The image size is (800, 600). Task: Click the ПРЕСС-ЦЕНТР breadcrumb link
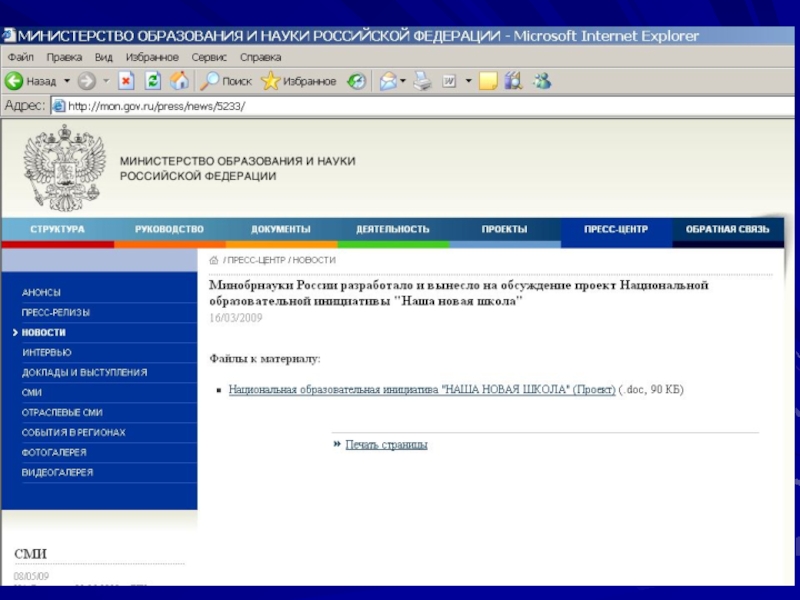pyautogui.click(x=256, y=260)
